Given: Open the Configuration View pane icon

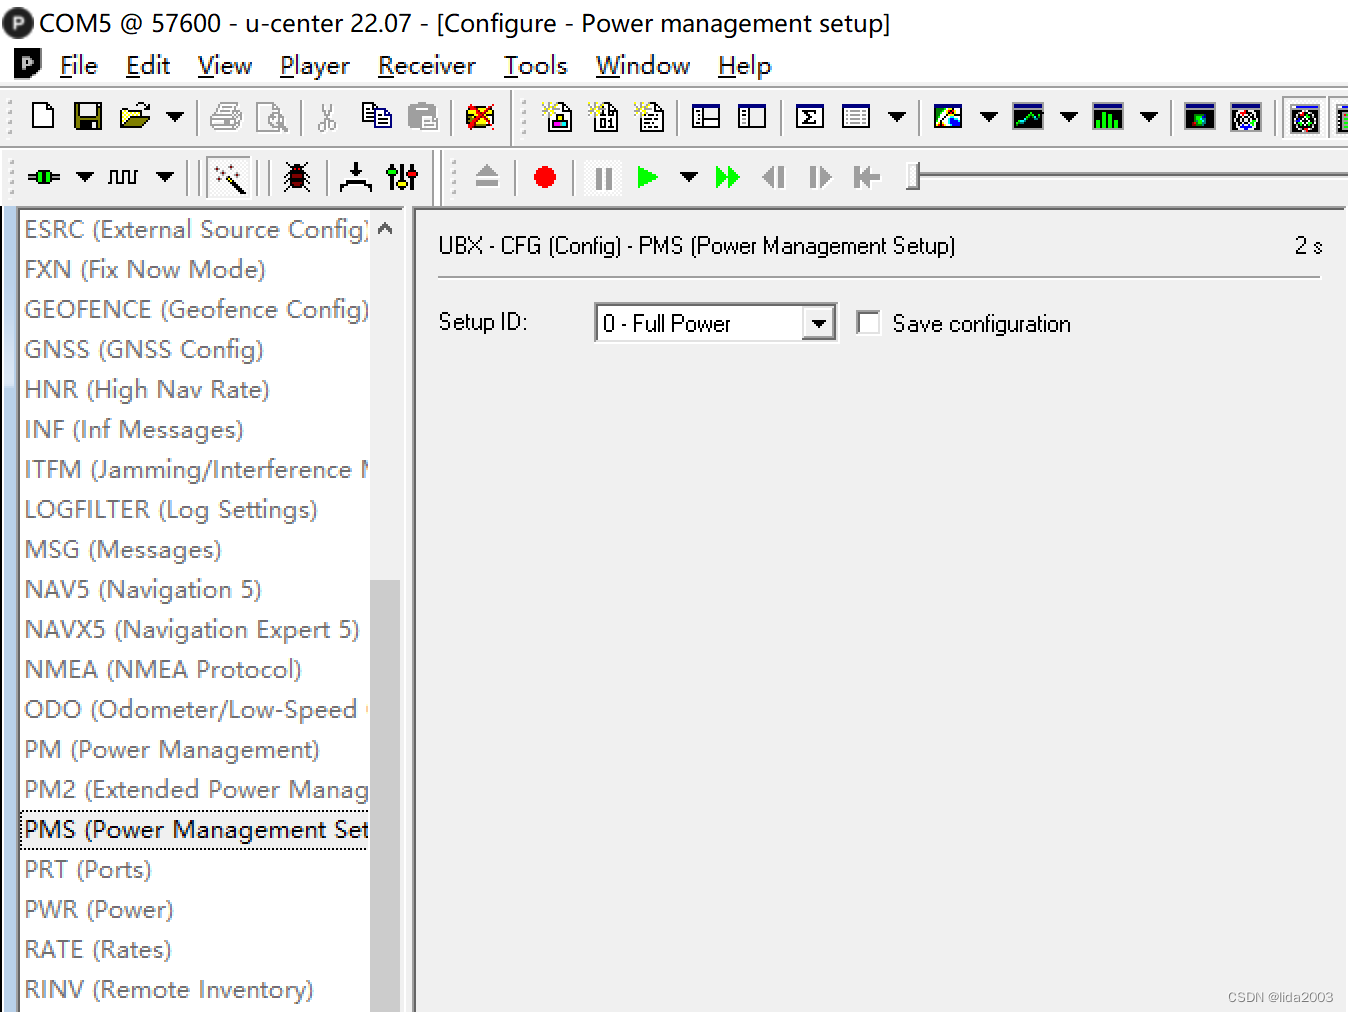Looking at the screenshot, I should (752, 117).
